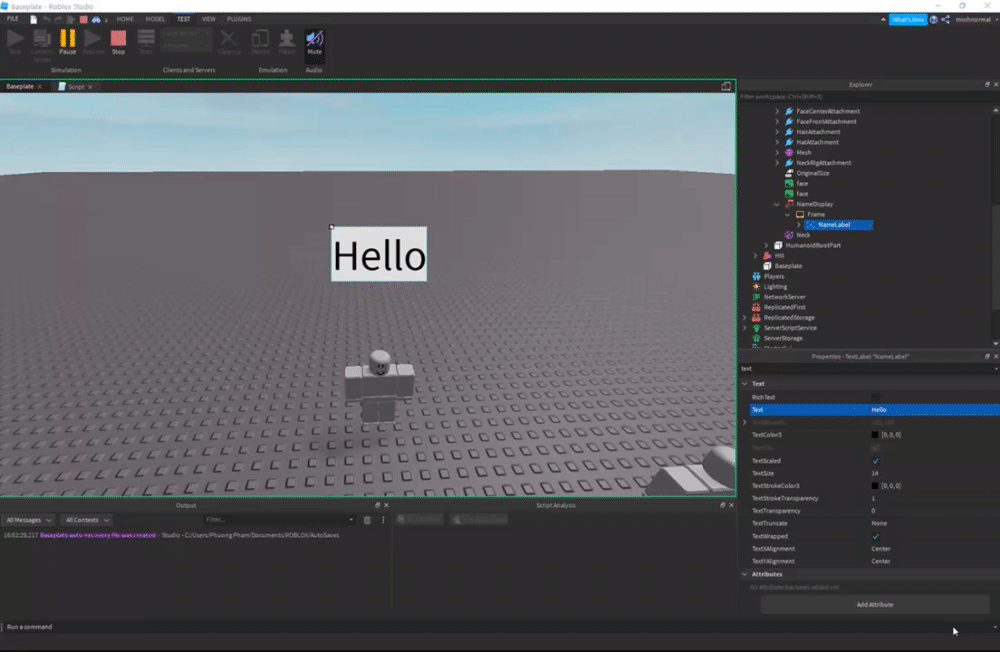Screen dimensions: 1000x652
Task: Collapse the Frame tree node
Action: point(788,214)
